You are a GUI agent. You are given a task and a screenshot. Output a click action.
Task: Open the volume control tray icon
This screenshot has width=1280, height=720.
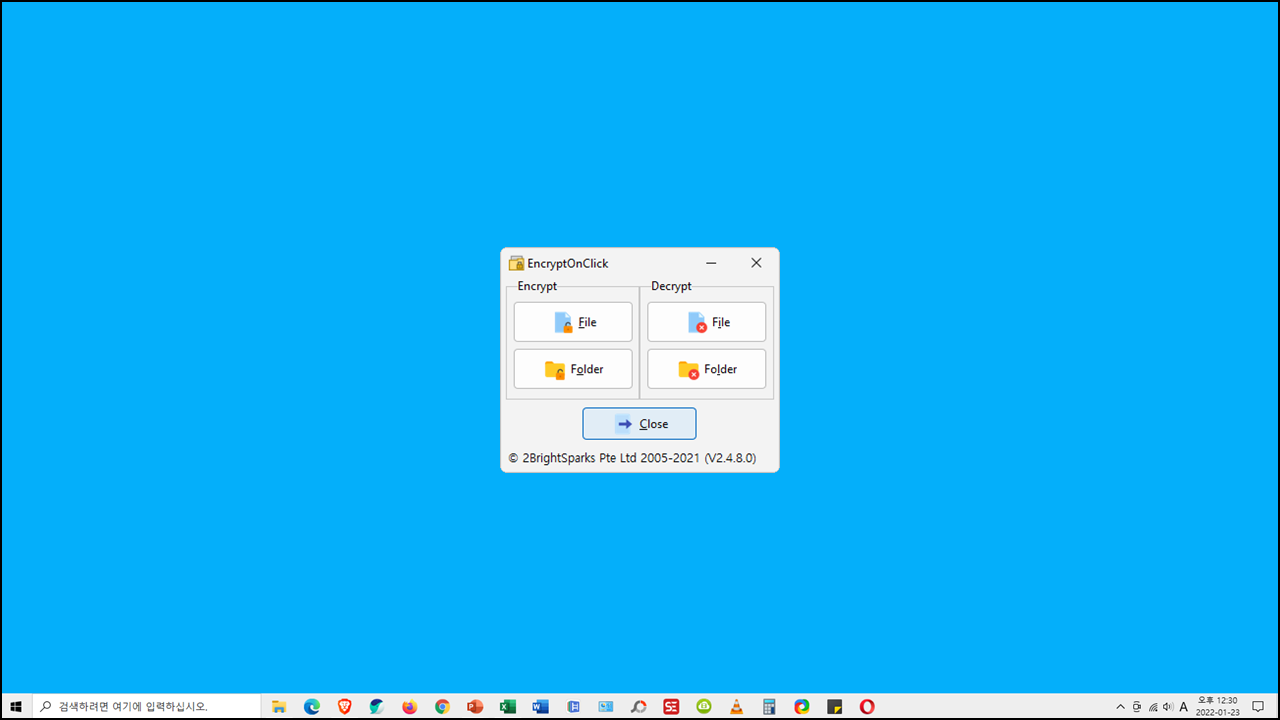pyautogui.click(x=1168, y=707)
